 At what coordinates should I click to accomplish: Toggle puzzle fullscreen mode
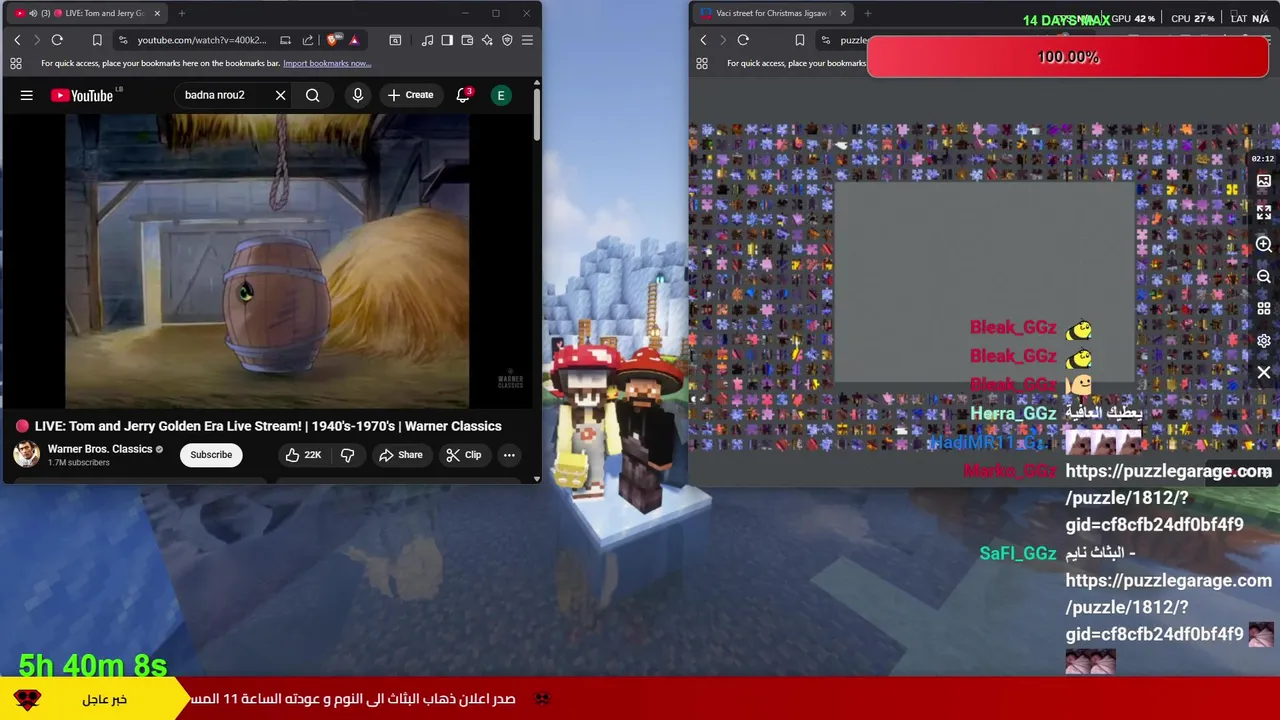1264,213
